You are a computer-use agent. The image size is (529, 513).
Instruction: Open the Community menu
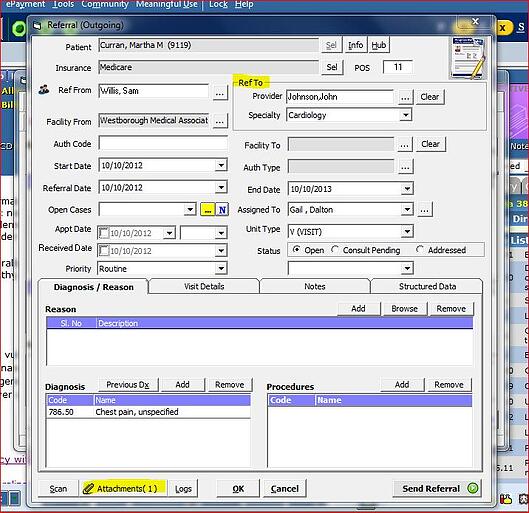pos(105,4)
